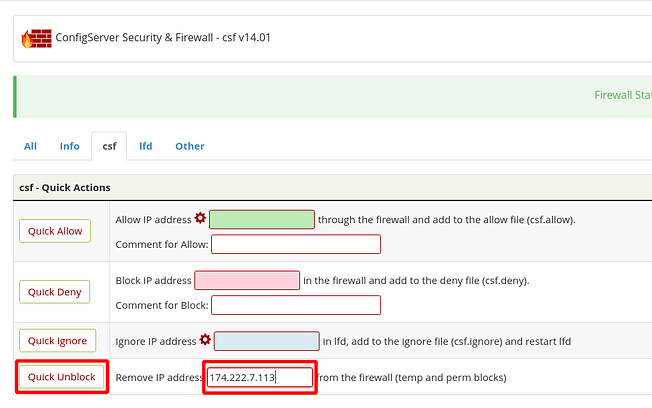
Task: Click the Quick Unblock button
Action: pyautogui.click(x=62, y=377)
